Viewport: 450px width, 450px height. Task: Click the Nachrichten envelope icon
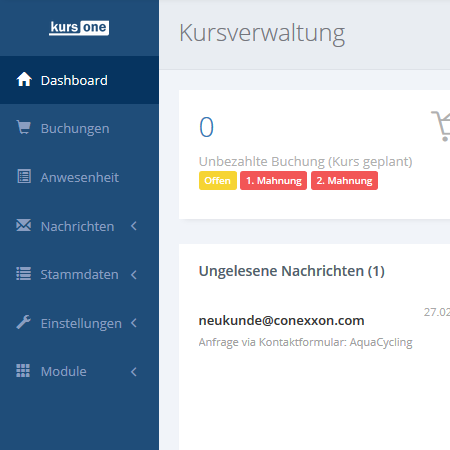click(24, 225)
